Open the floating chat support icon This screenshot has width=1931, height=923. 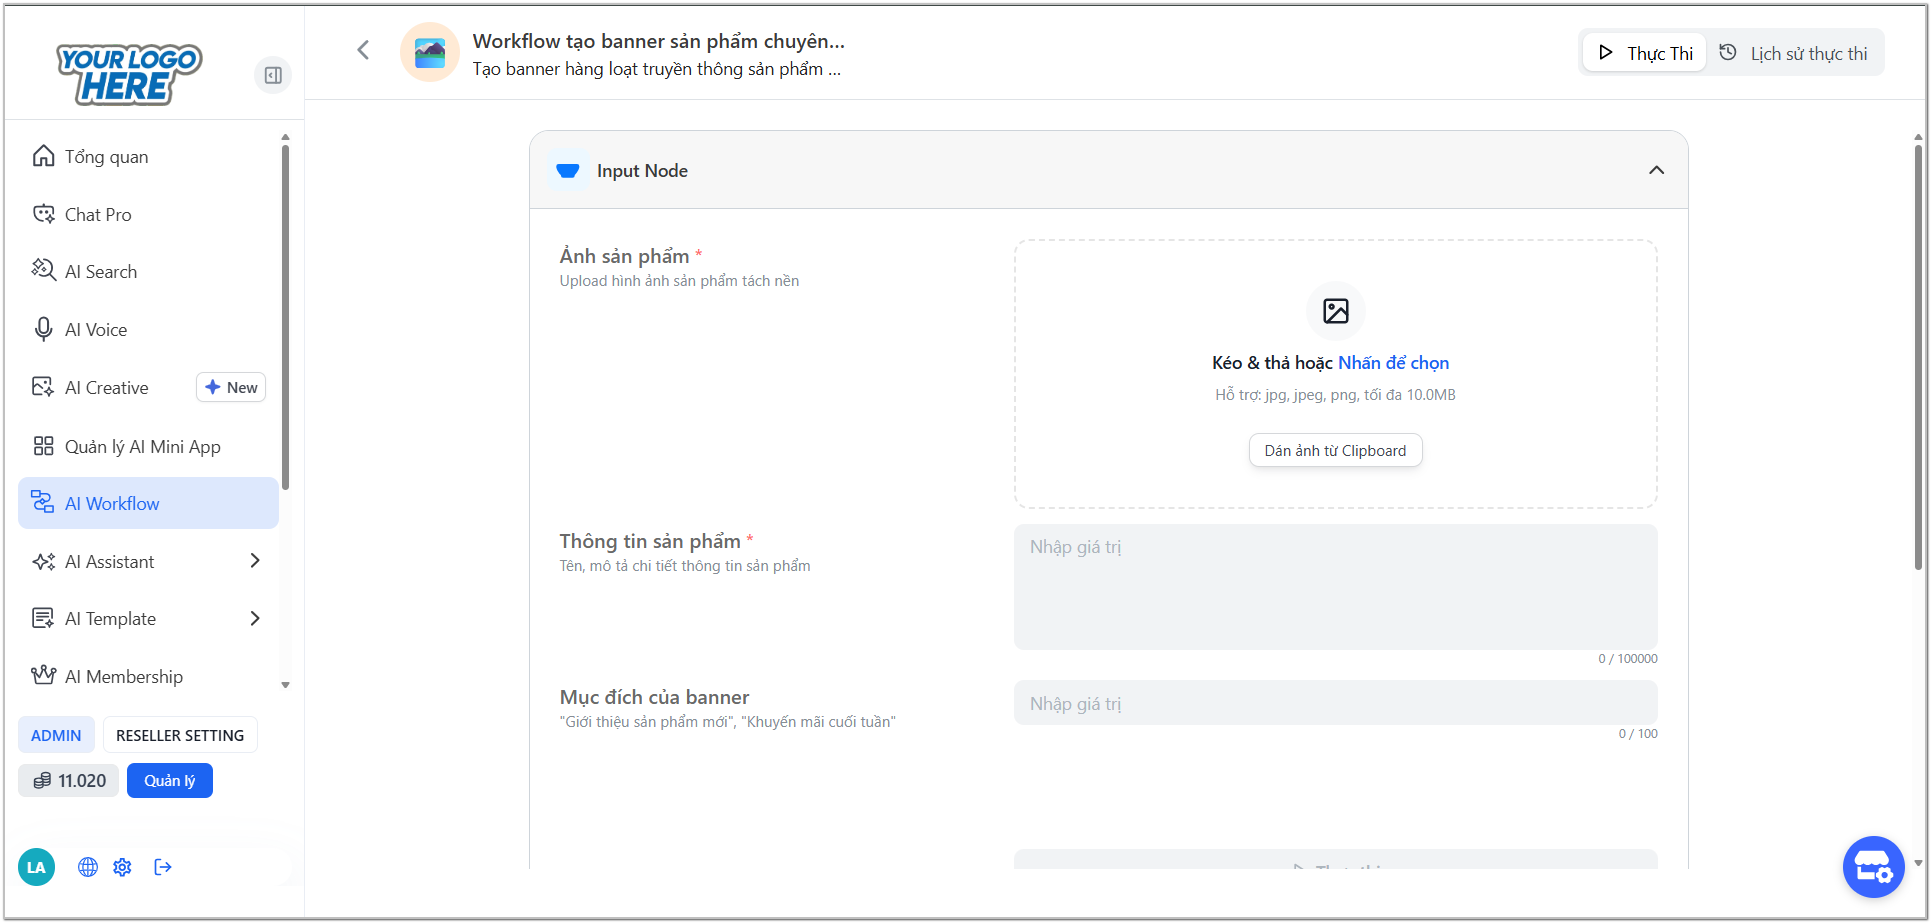click(1872, 866)
